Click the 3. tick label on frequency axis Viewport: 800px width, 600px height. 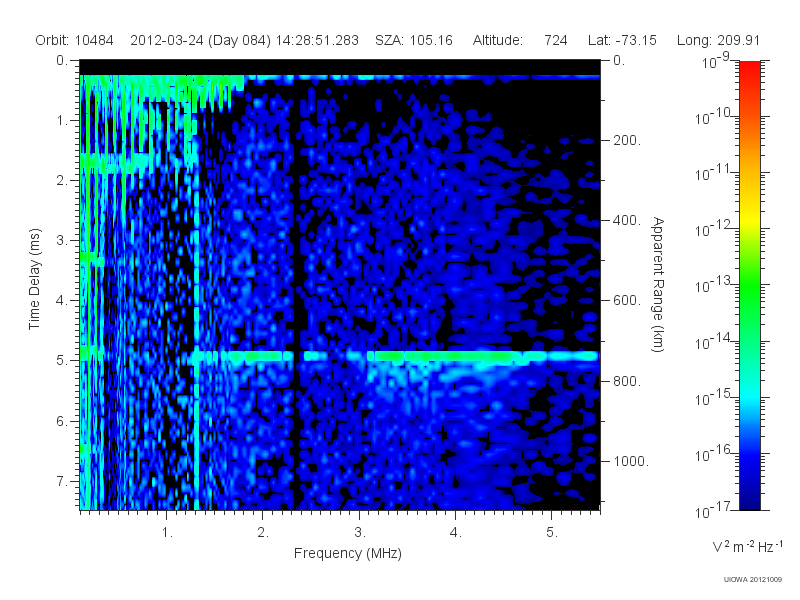click(360, 533)
